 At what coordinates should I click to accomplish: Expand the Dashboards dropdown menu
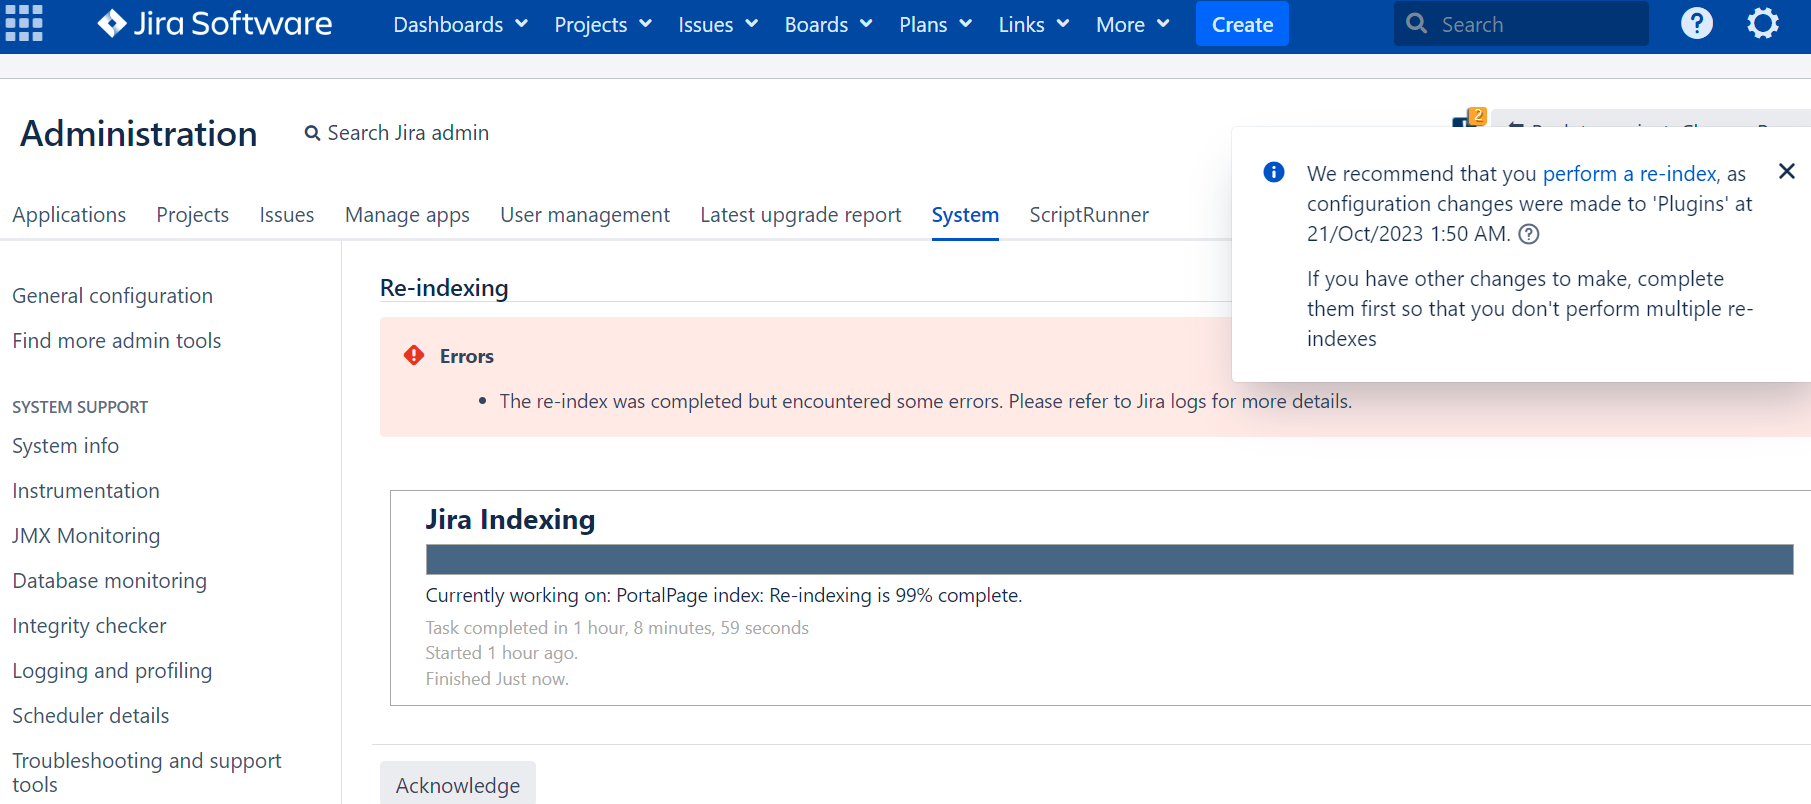click(x=460, y=24)
